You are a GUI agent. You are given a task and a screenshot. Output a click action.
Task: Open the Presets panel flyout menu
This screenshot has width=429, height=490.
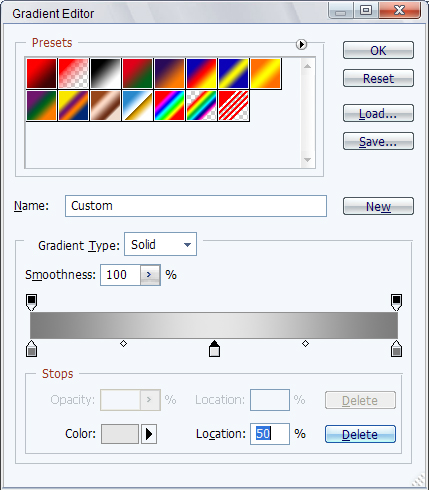tap(301, 44)
